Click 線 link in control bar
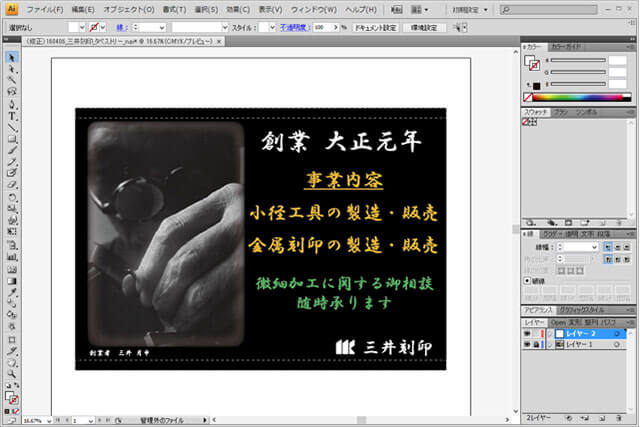 [122, 27]
